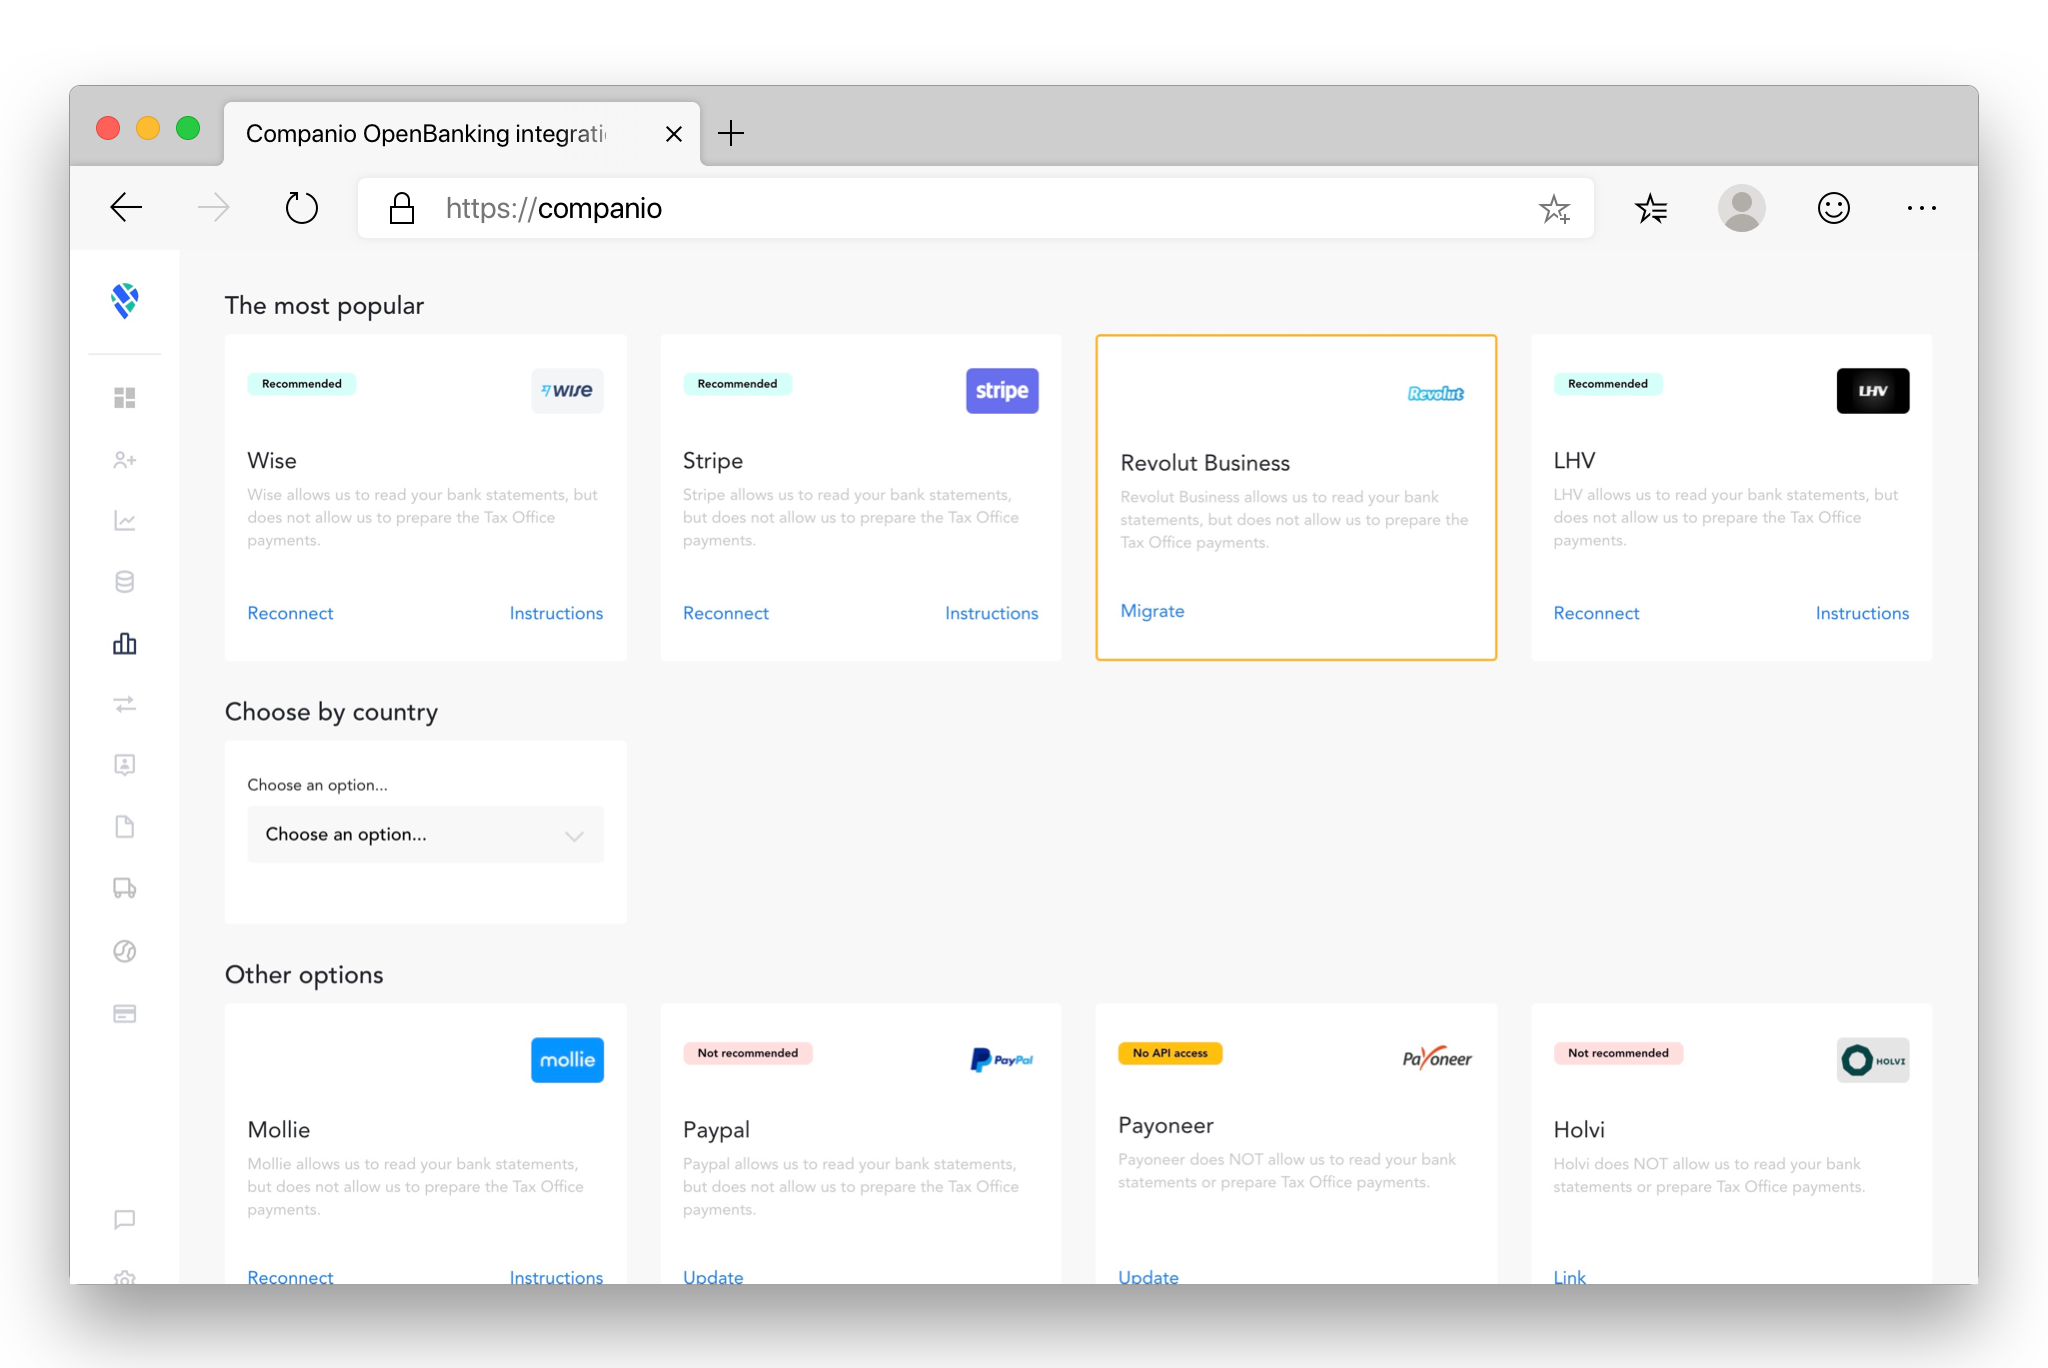The height and width of the screenshot is (1368, 2048).
Task: Click the database stack sidebar icon
Action: [x=124, y=582]
